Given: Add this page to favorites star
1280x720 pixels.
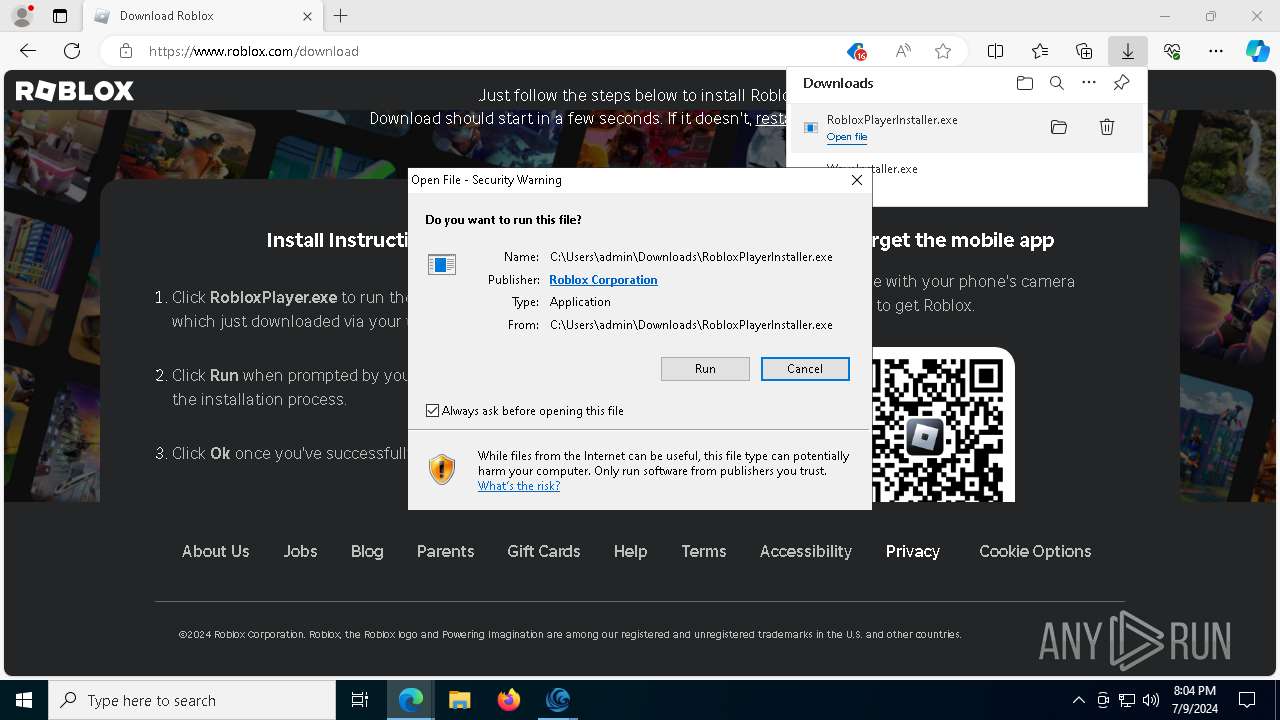Looking at the screenshot, I should [943, 51].
